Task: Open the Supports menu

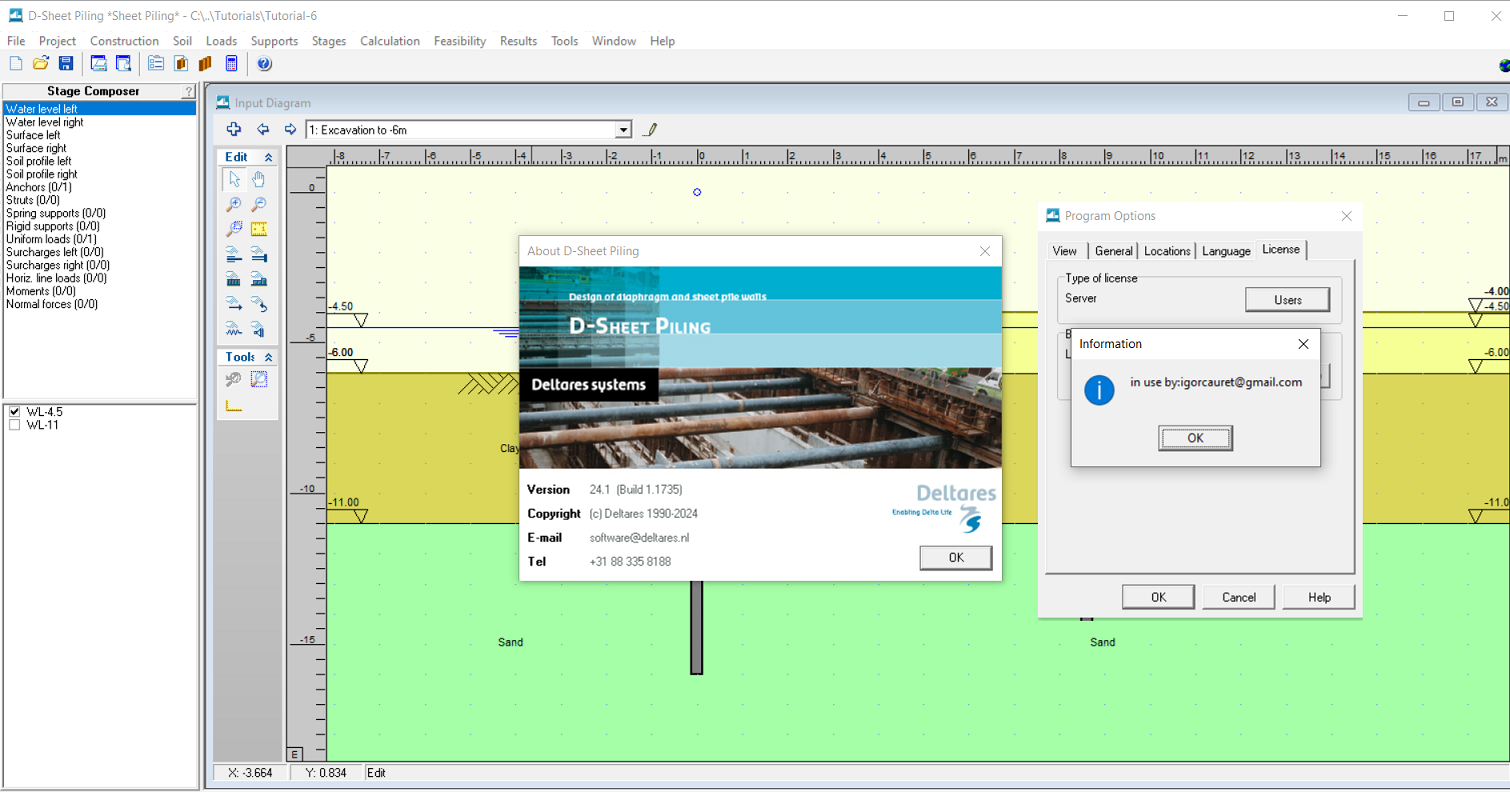Action: pos(274,41)
